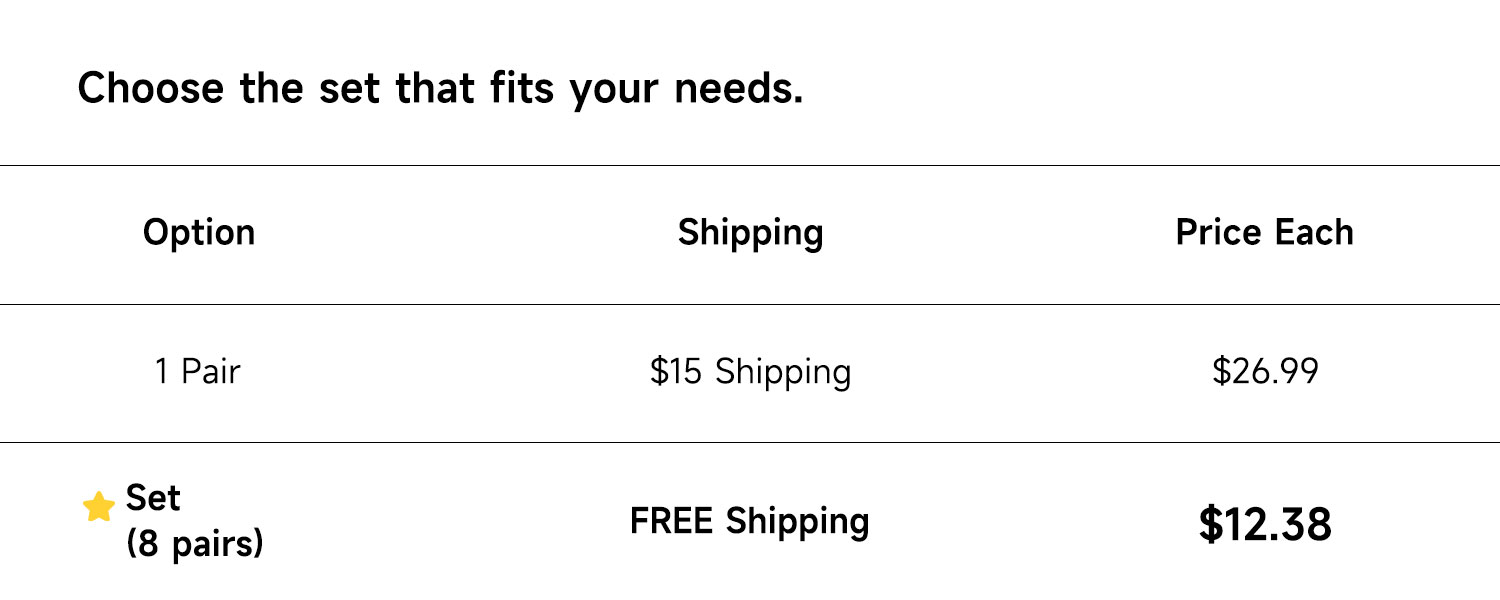The width and height of the screenshot is (1500, 600).
Task: Click the (8 pairs) text
Action: point(195,544)
